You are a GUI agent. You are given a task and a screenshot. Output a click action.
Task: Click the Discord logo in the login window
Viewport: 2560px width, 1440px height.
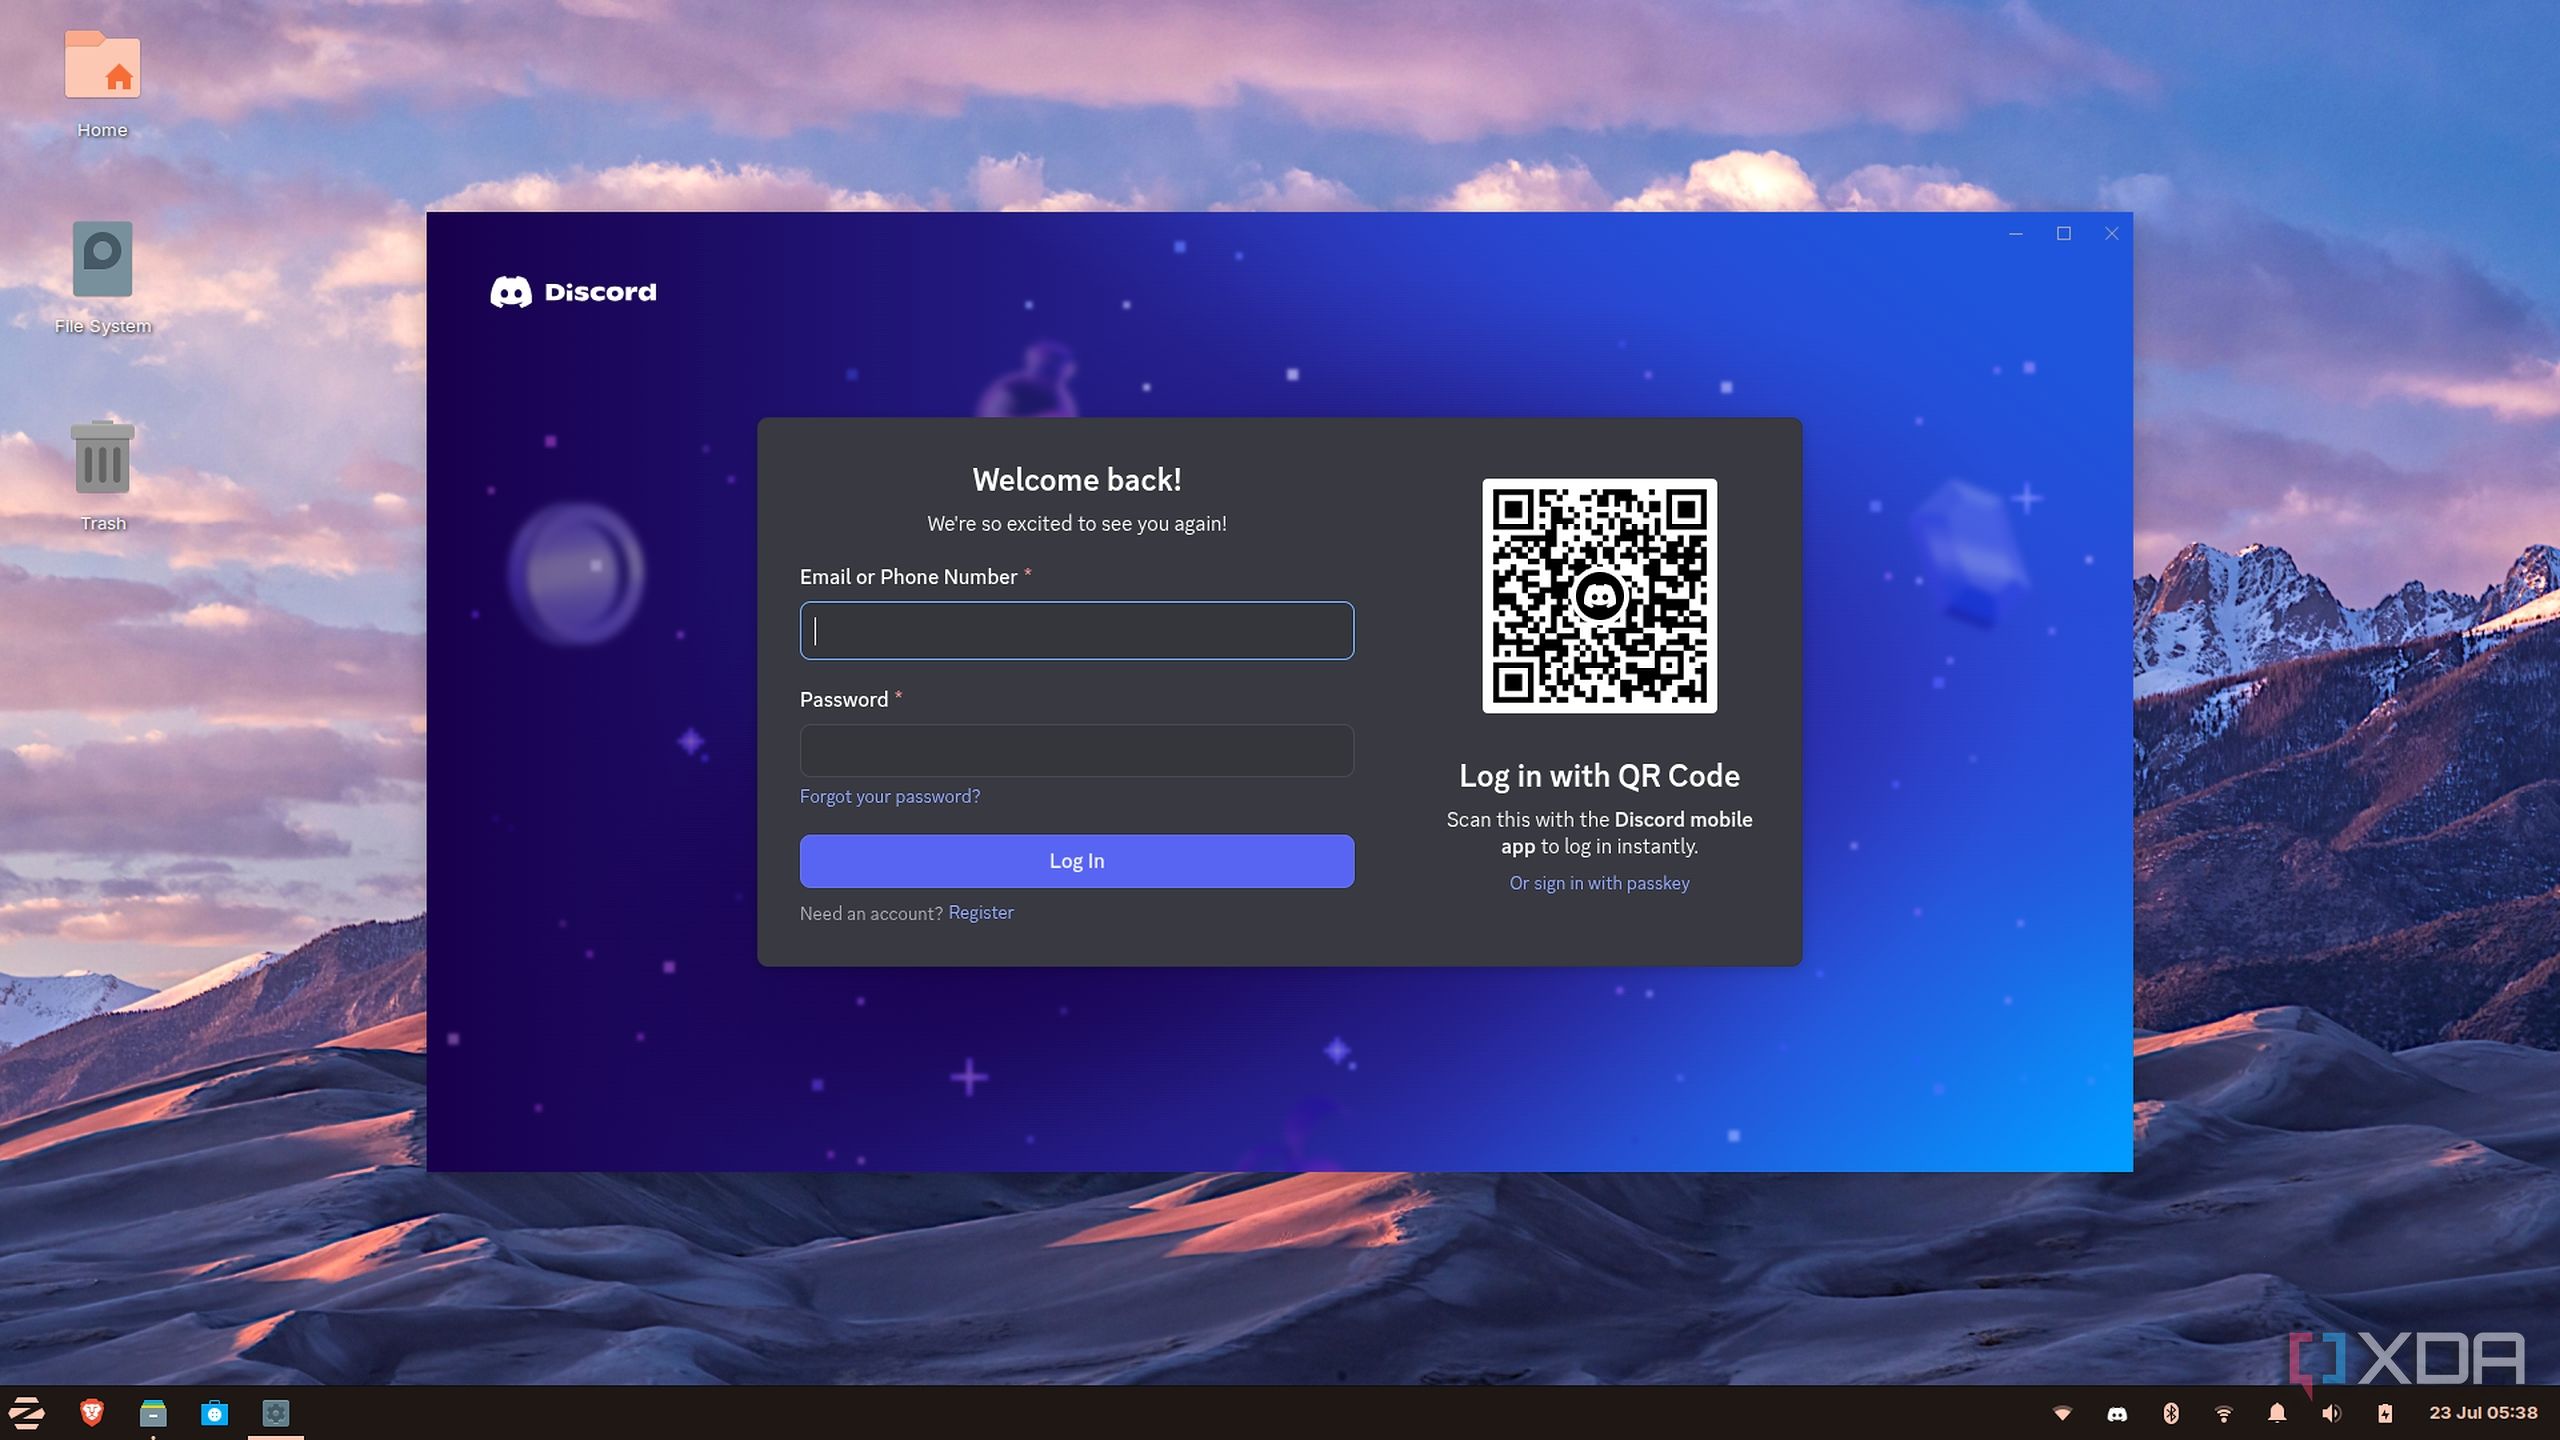[573, 292]
